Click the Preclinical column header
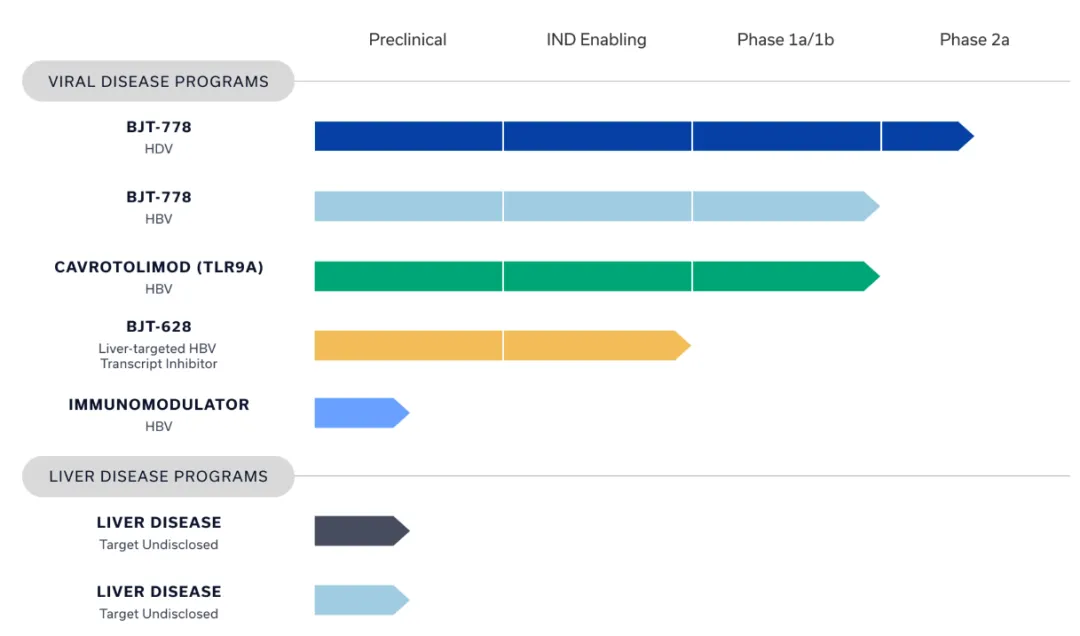Viewport: 1080px width, 636px height. coord(407,40)
